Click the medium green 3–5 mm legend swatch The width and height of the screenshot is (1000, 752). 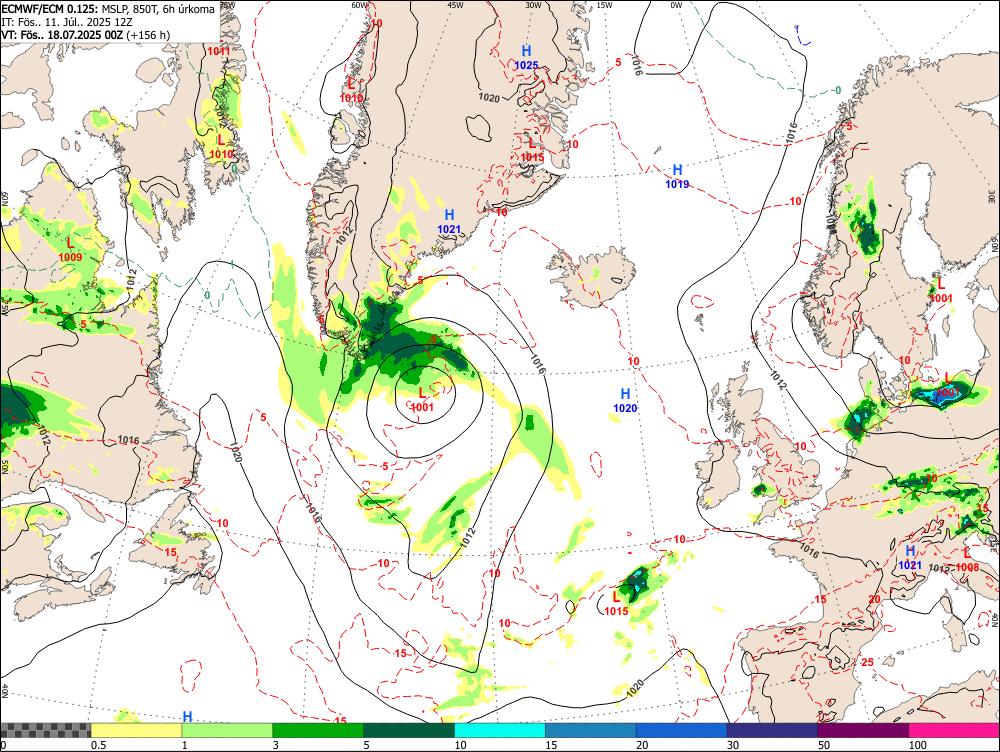click(x=318, y=730)
